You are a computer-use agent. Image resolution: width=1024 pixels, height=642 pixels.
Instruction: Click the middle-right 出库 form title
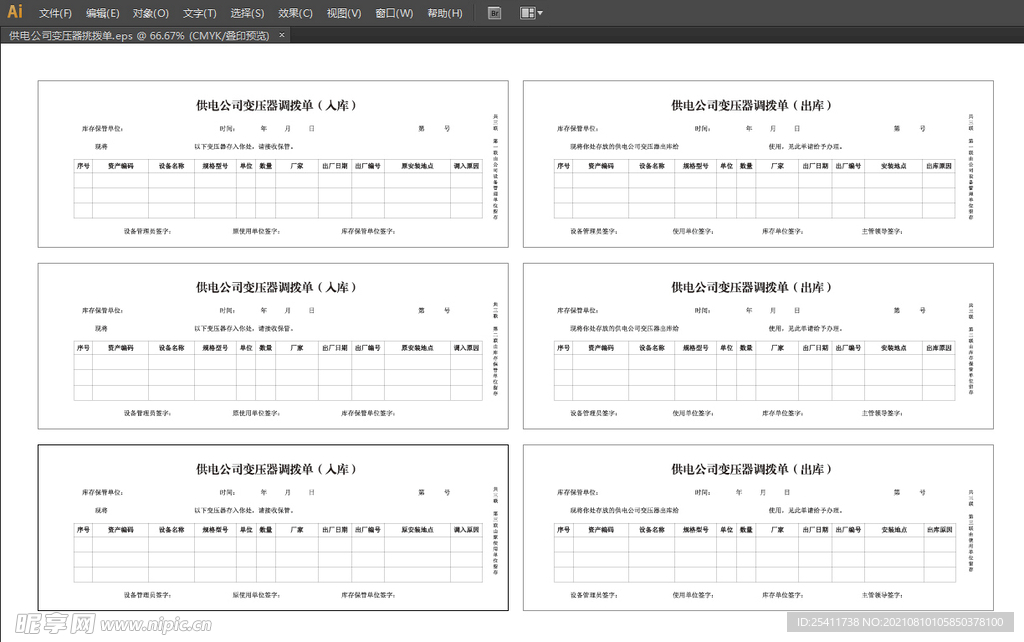coord(752,287)
